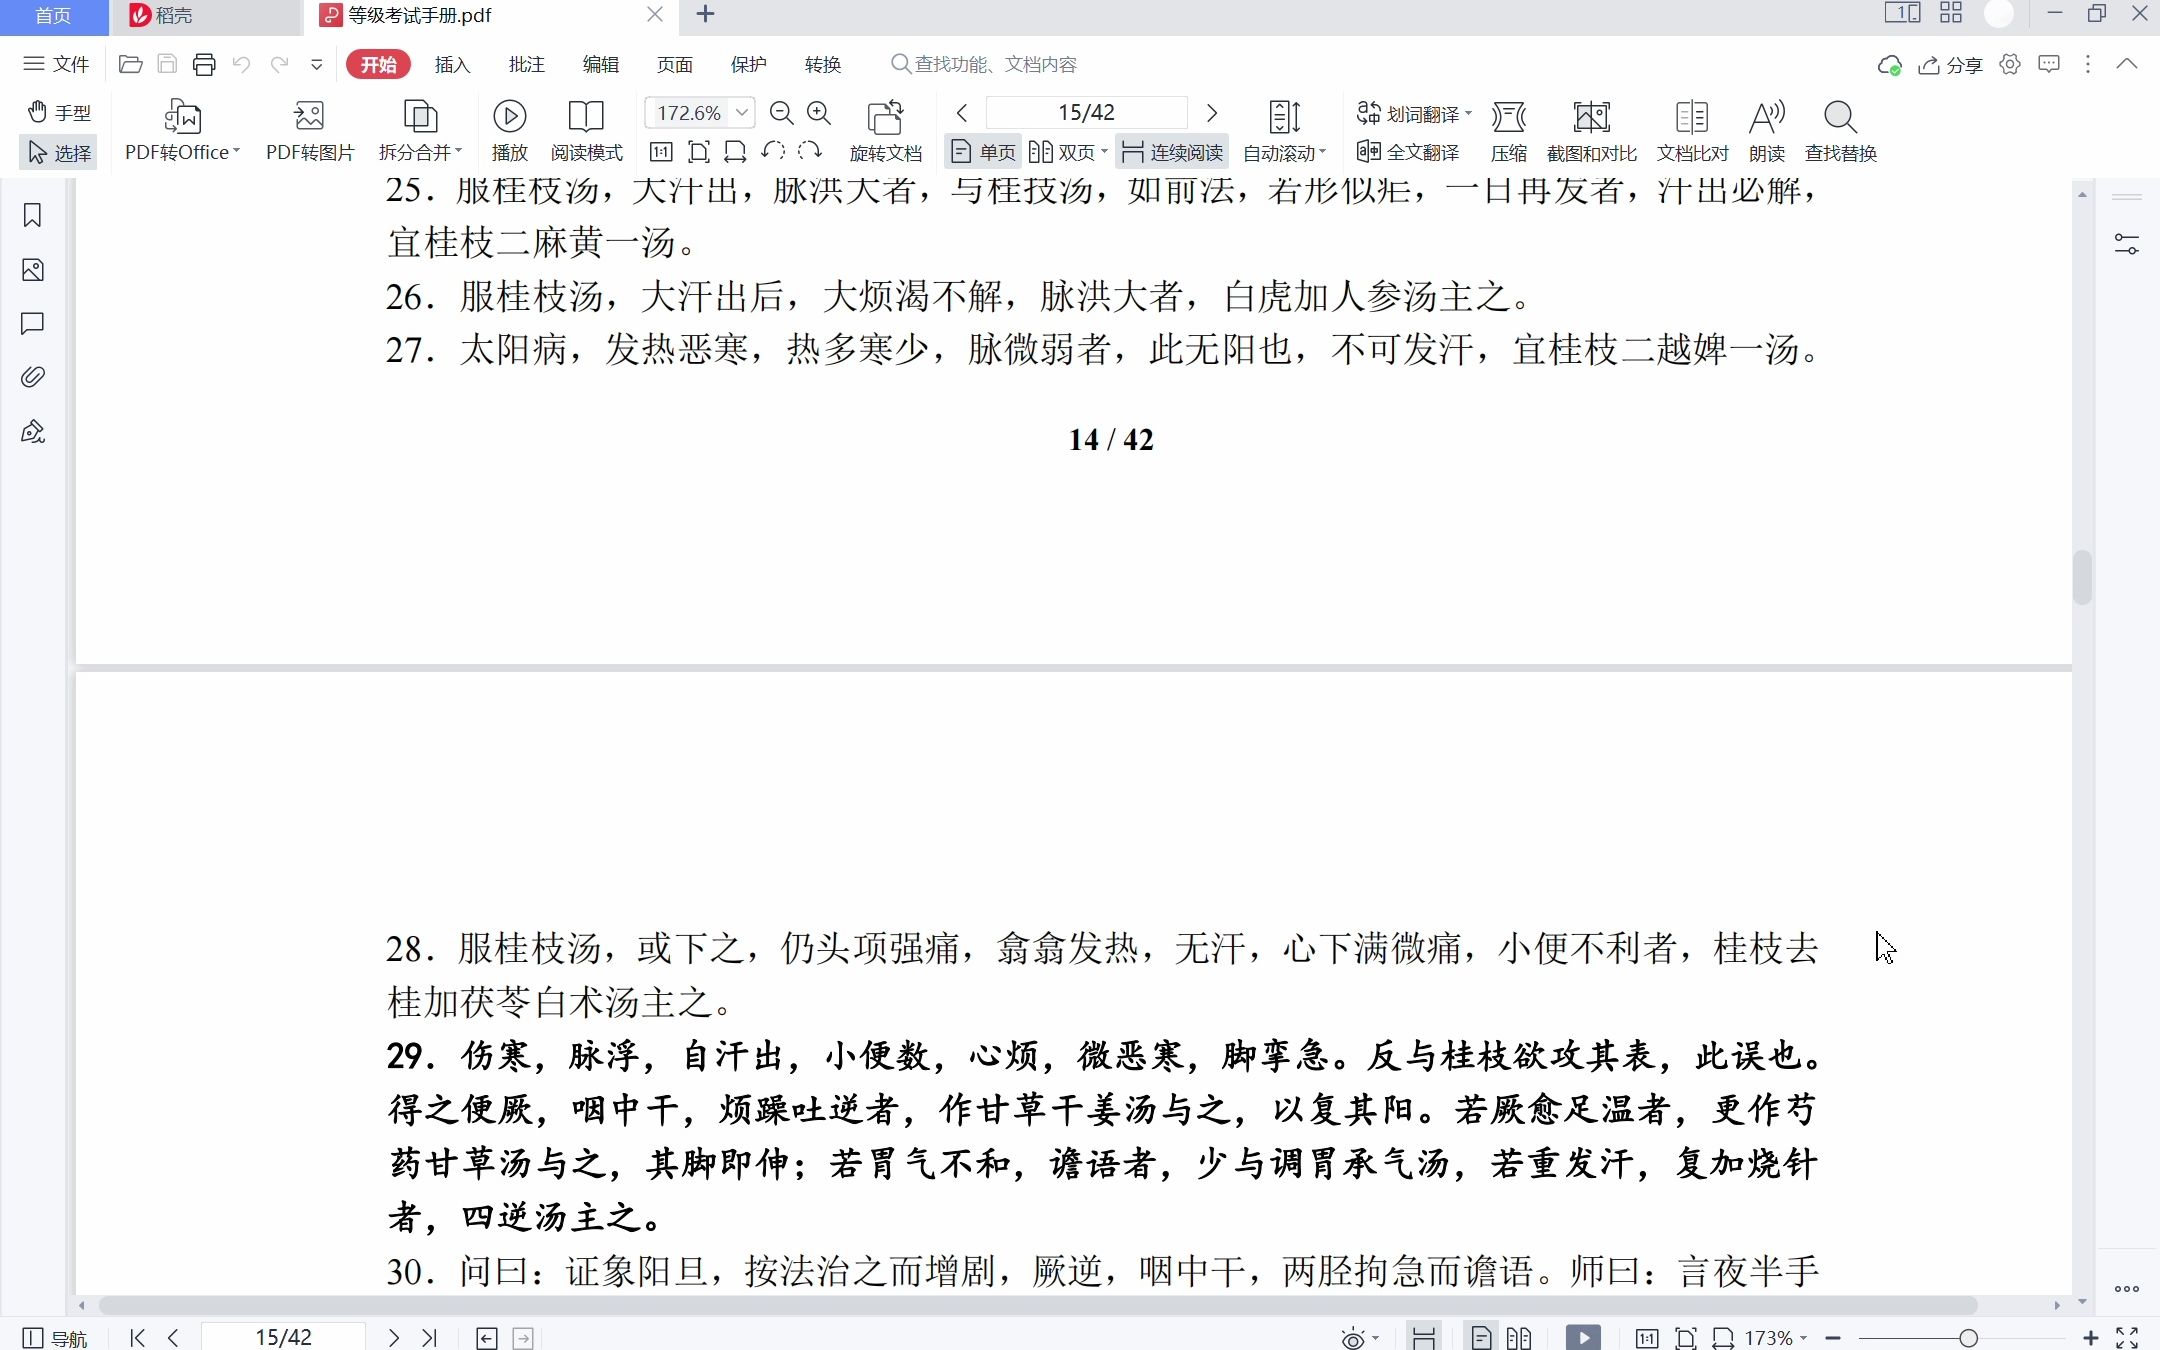Start 朗读 read-aloud feature
The image size is (2160, 1350).
pos(1766,131)
